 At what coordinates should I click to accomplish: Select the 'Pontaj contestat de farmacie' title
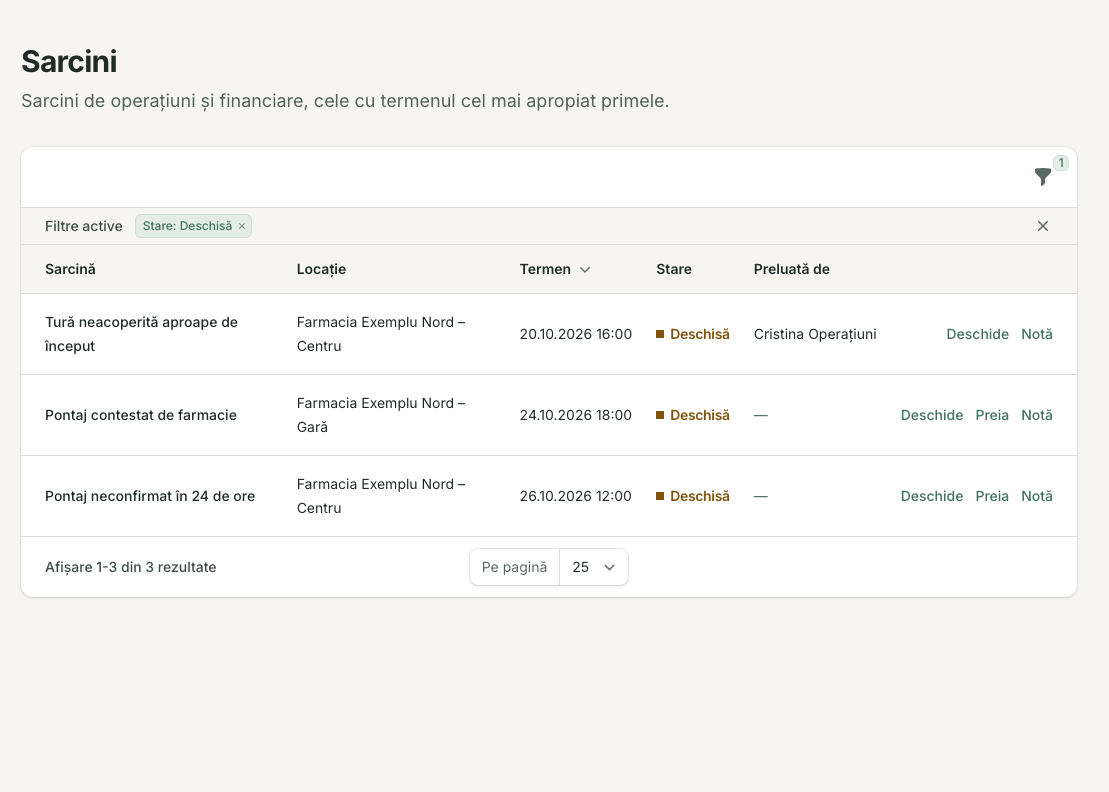(141, 415)
